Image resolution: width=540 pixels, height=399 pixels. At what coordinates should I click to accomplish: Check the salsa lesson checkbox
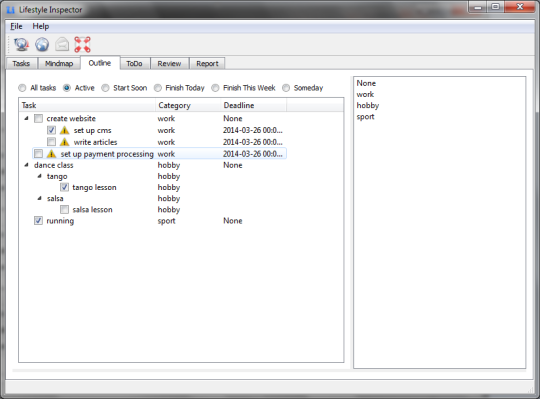64,209
